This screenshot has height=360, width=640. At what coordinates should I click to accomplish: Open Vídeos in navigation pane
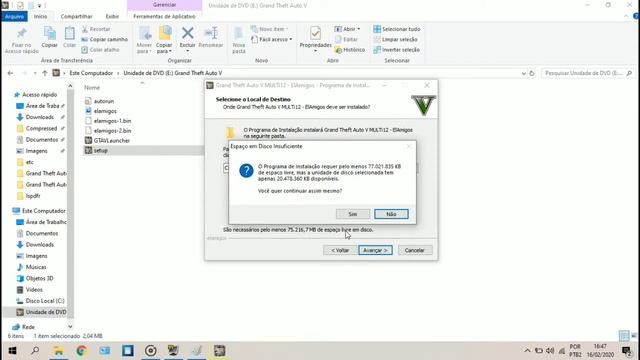[x=34, y=289]
